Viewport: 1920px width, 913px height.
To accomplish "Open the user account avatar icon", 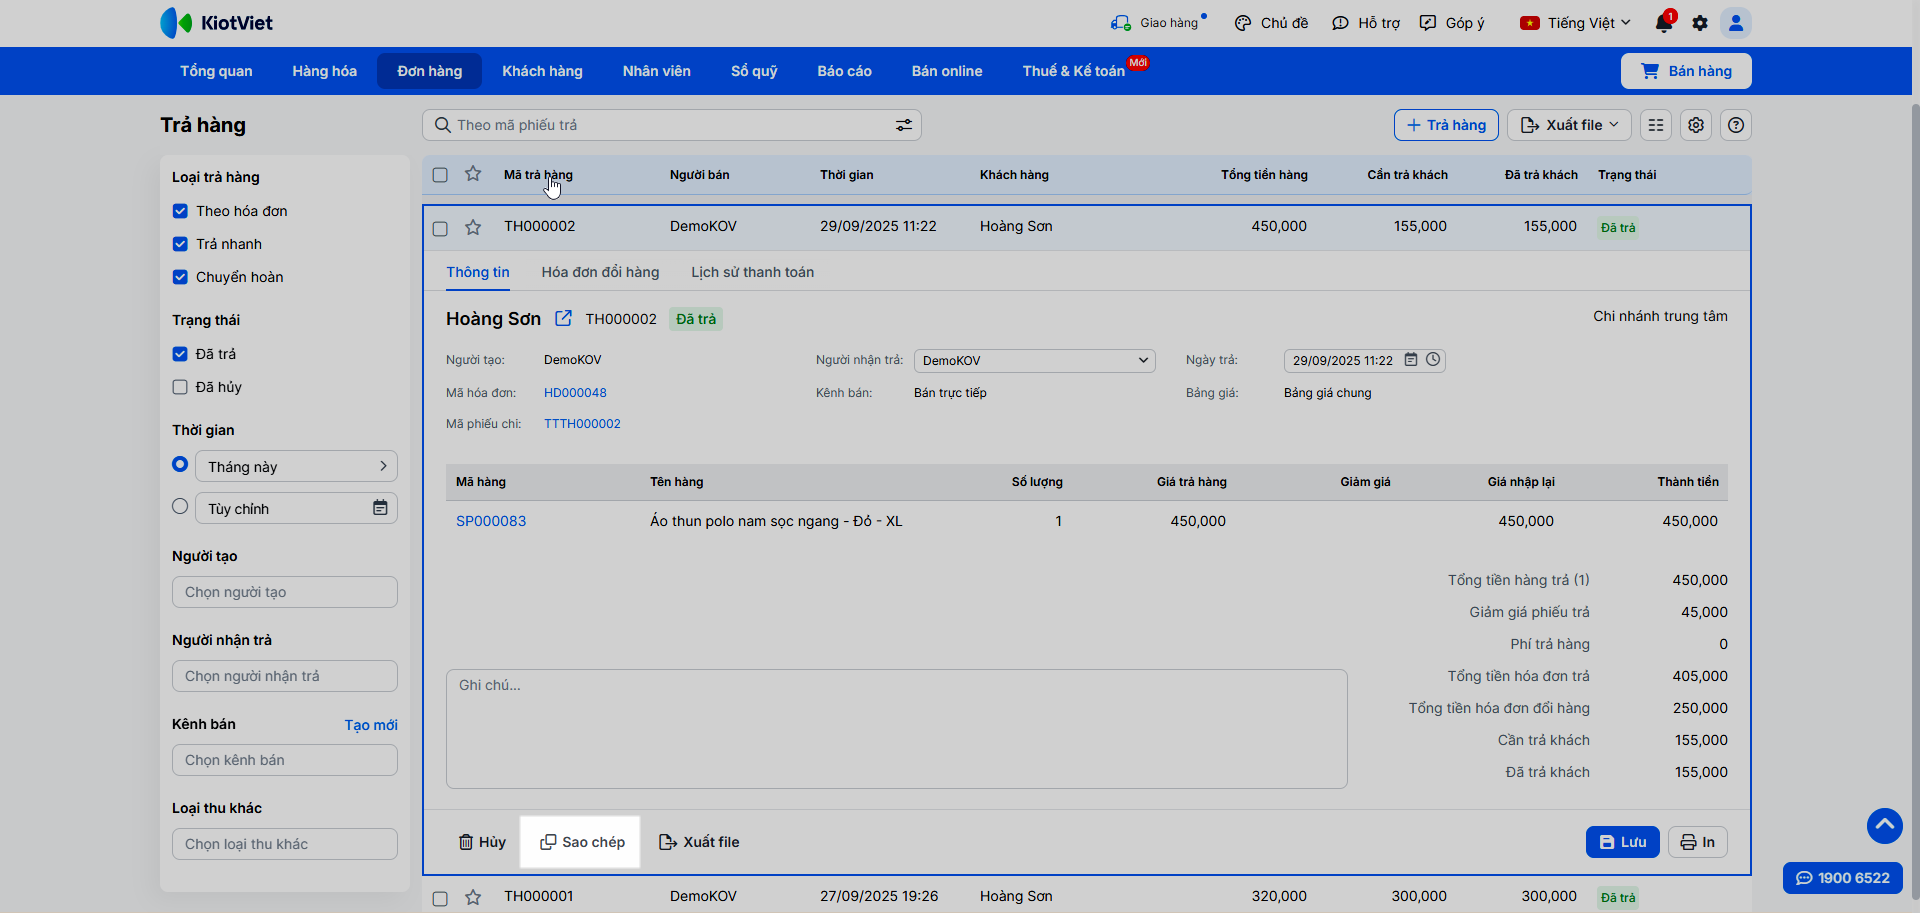I will pyautogui.click(x=1735, y=23).
